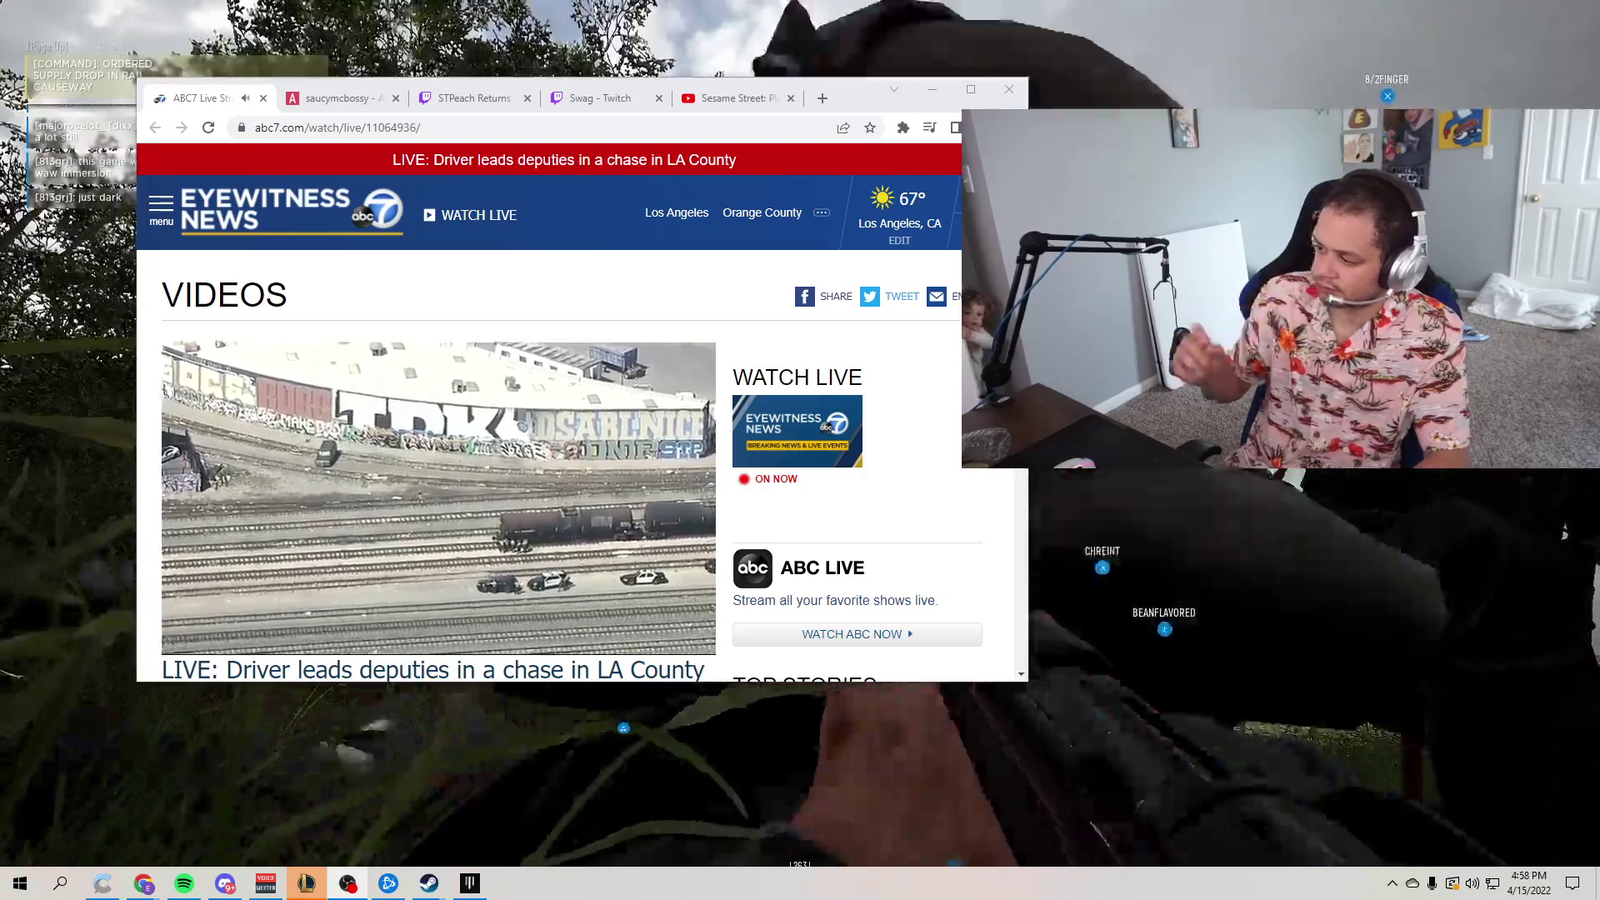Close the saucymcbossy tab

pos(396,98)
